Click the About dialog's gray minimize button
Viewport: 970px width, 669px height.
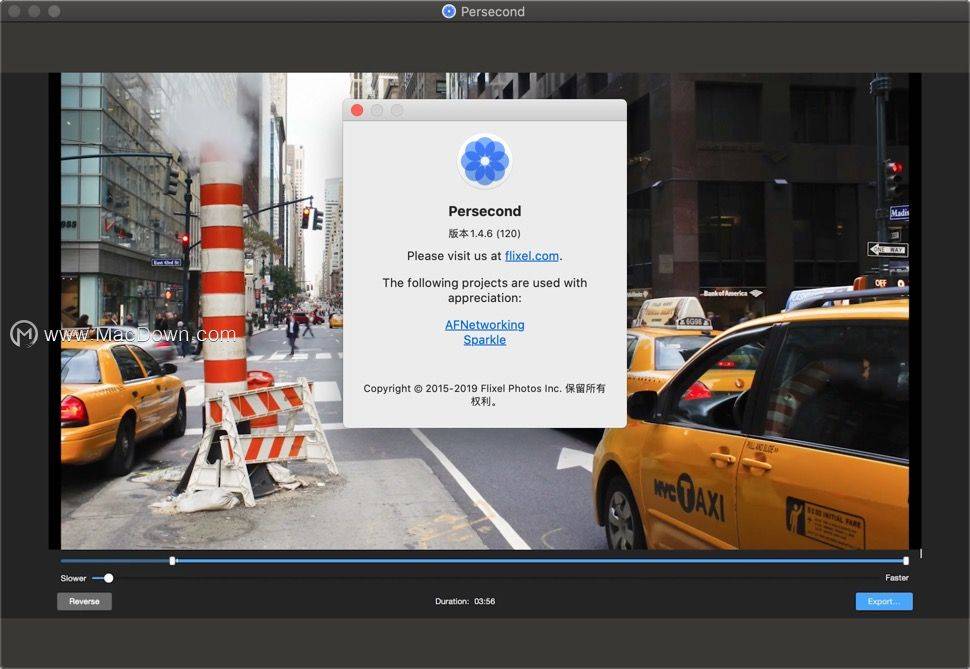(377, 110)
